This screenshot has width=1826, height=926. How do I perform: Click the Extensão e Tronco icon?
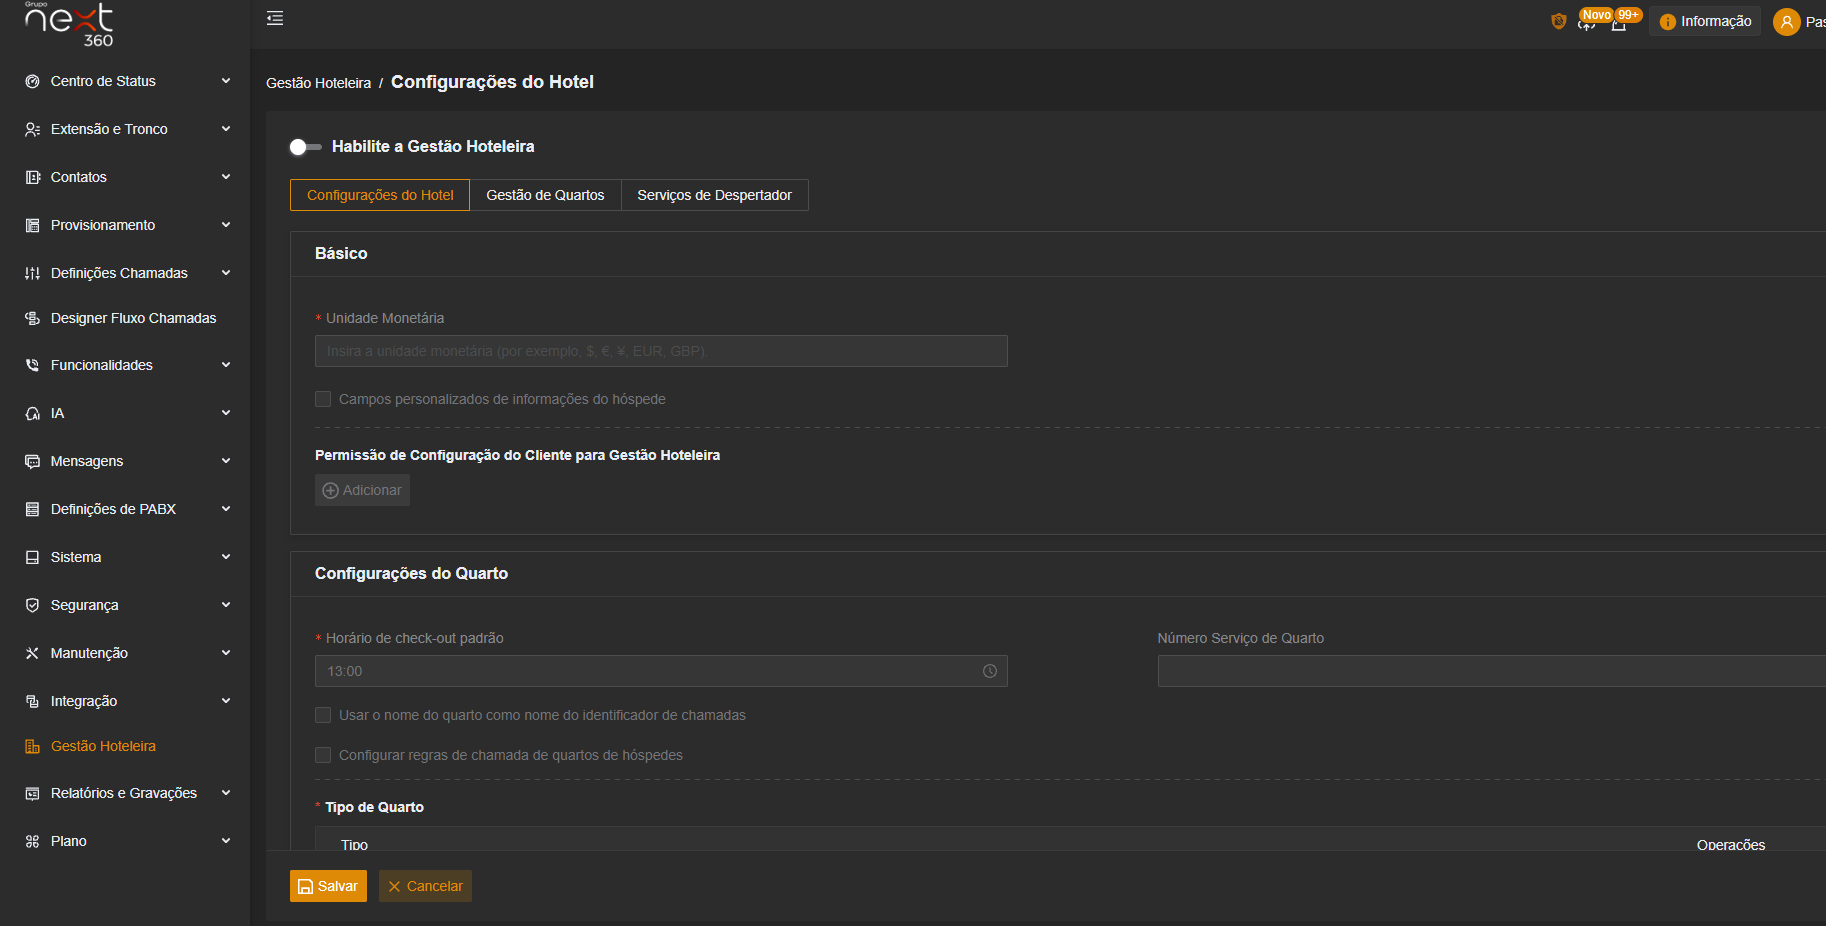point(32,129)
